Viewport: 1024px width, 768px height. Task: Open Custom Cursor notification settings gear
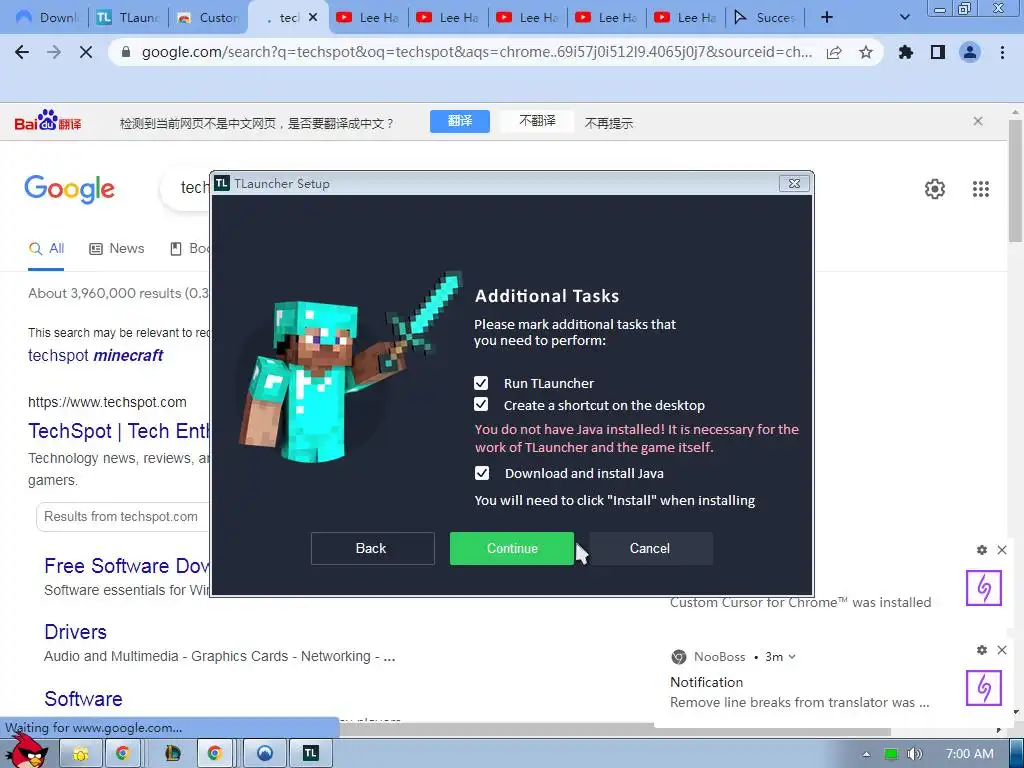pos(982,550)
